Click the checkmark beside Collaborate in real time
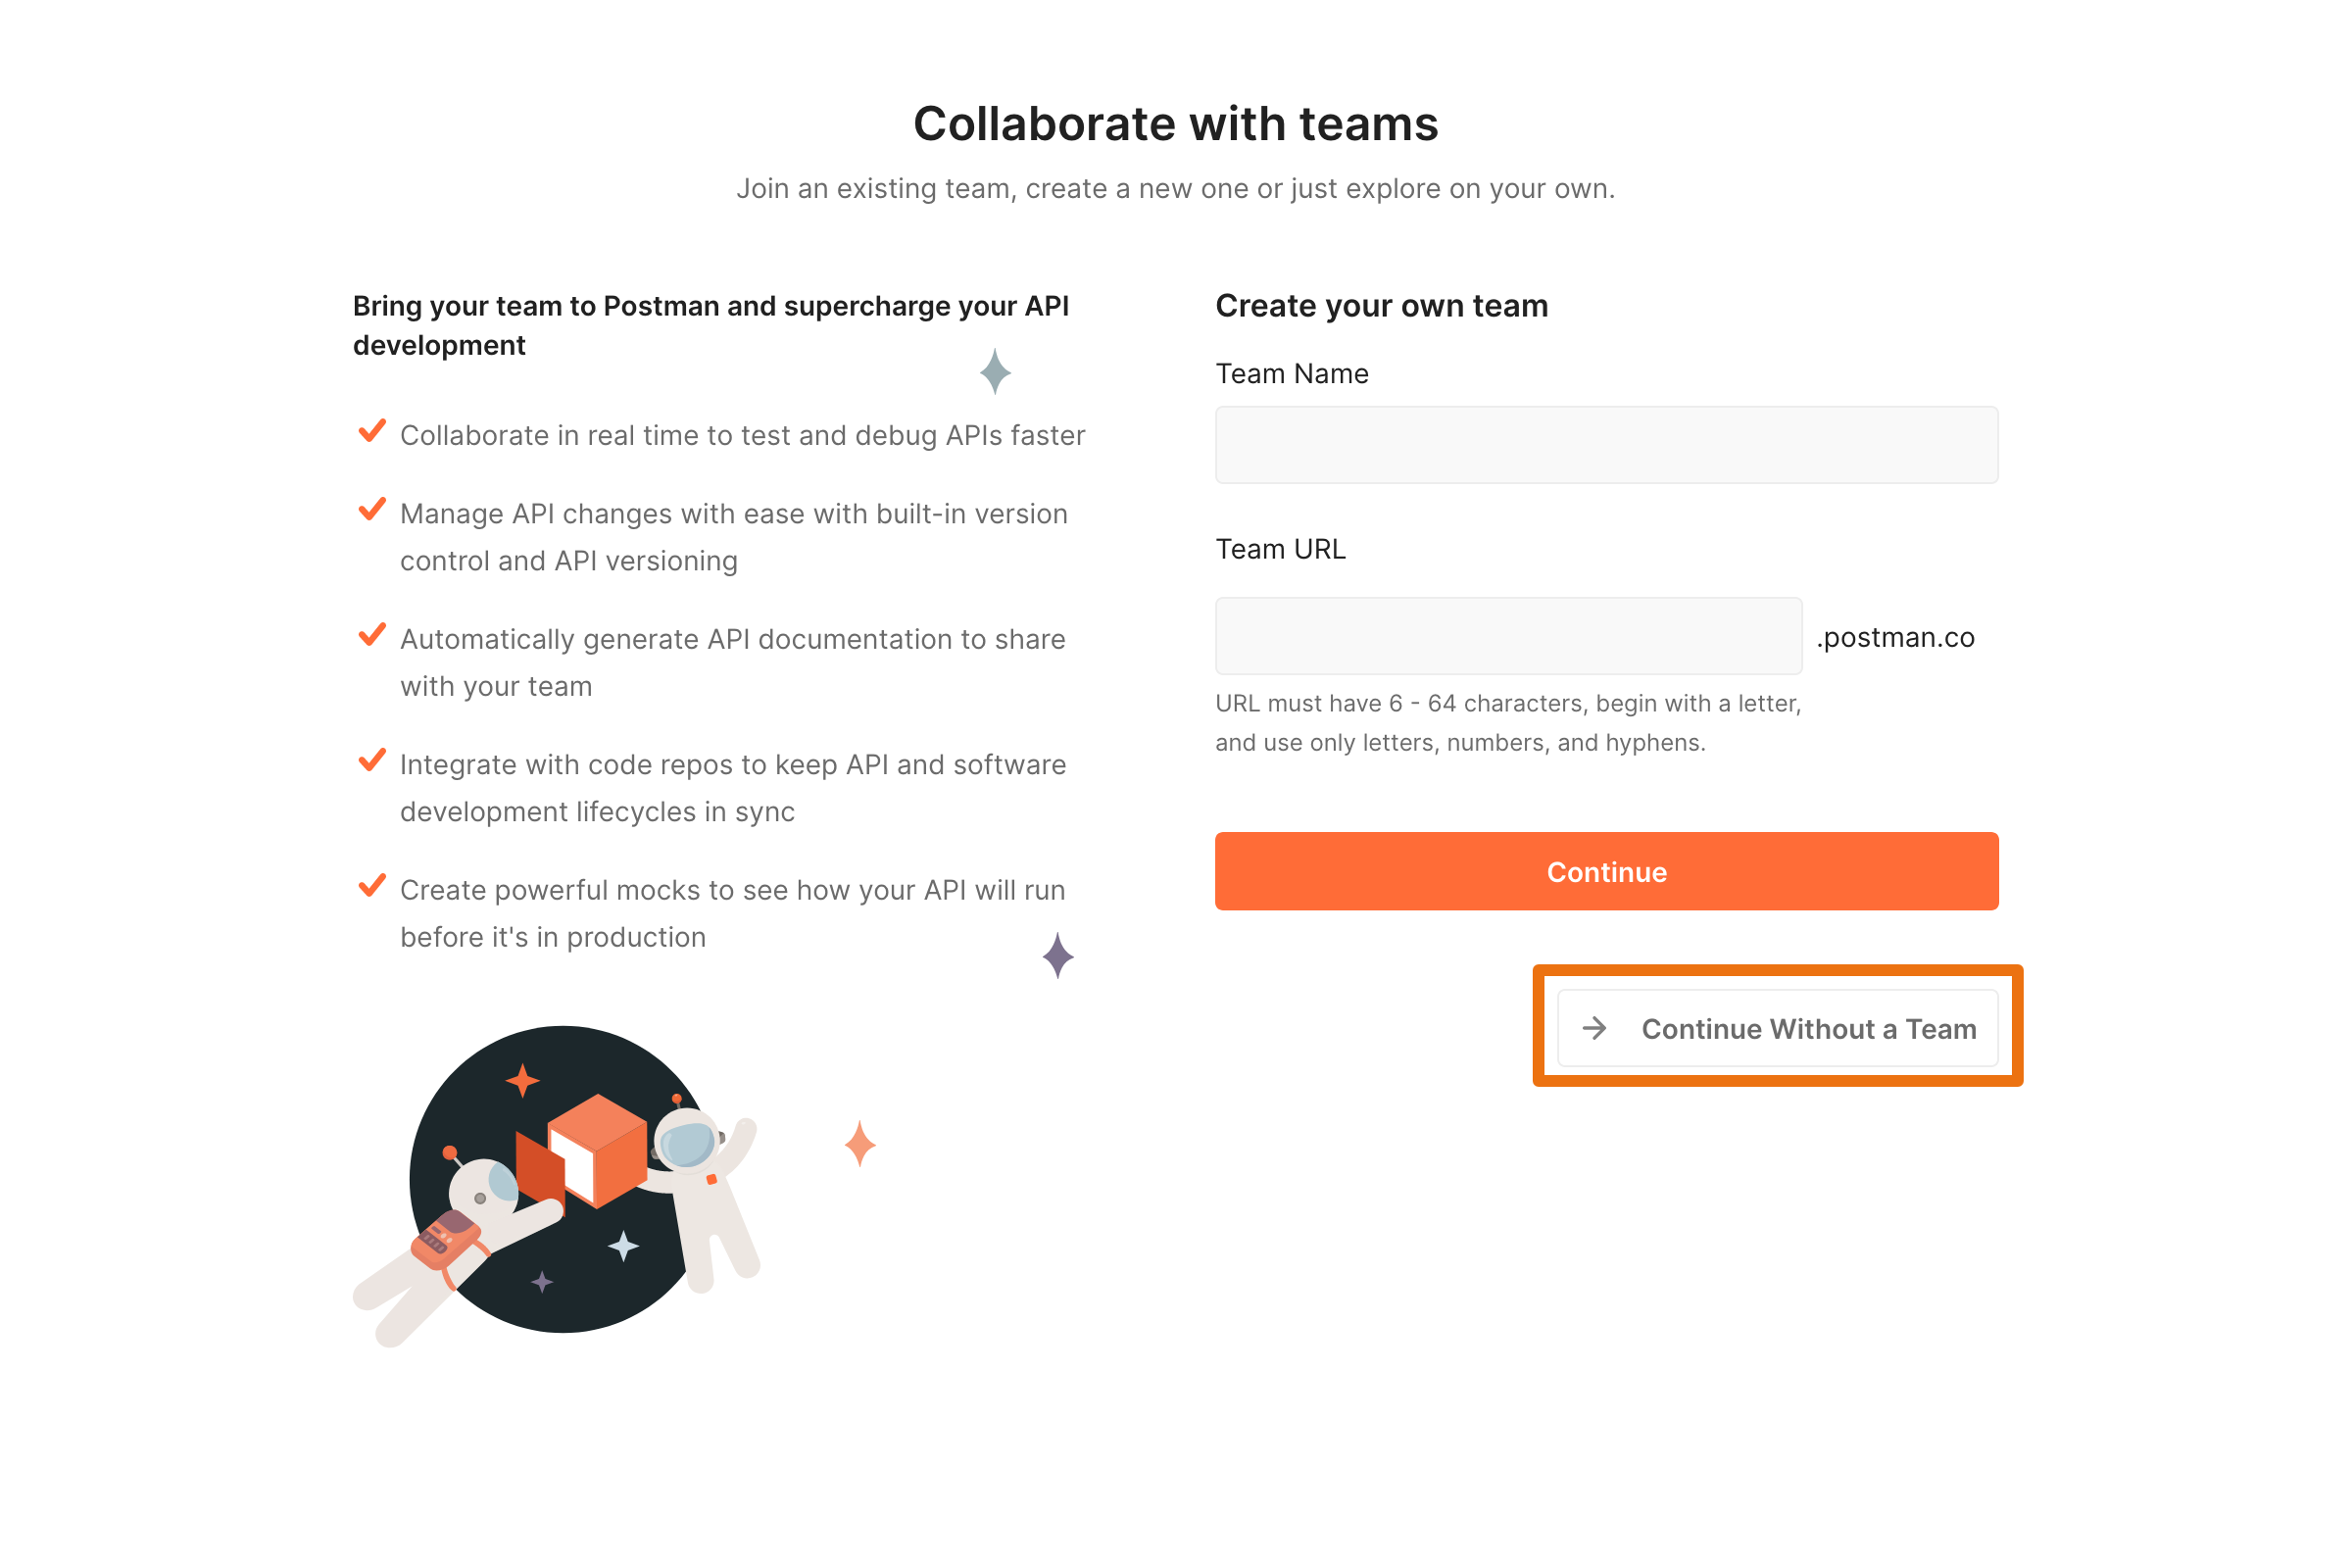Image resolution: width=2352 pixels, height=1568 pixels. (x=372, y=431)
